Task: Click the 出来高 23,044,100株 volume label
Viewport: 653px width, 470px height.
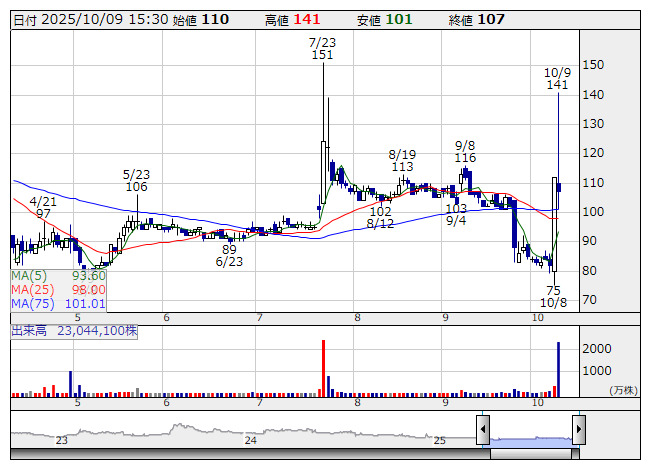Action: (74, 331)
